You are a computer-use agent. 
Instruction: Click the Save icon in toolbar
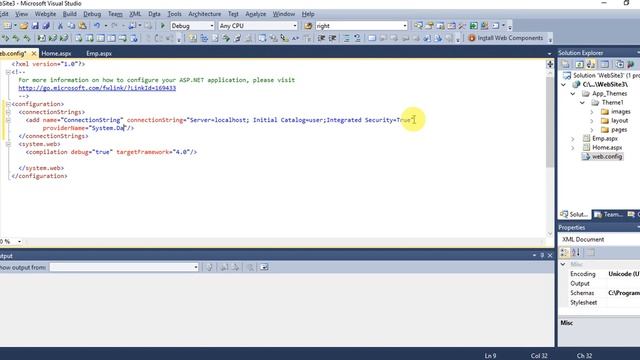[x=35, y=26]
